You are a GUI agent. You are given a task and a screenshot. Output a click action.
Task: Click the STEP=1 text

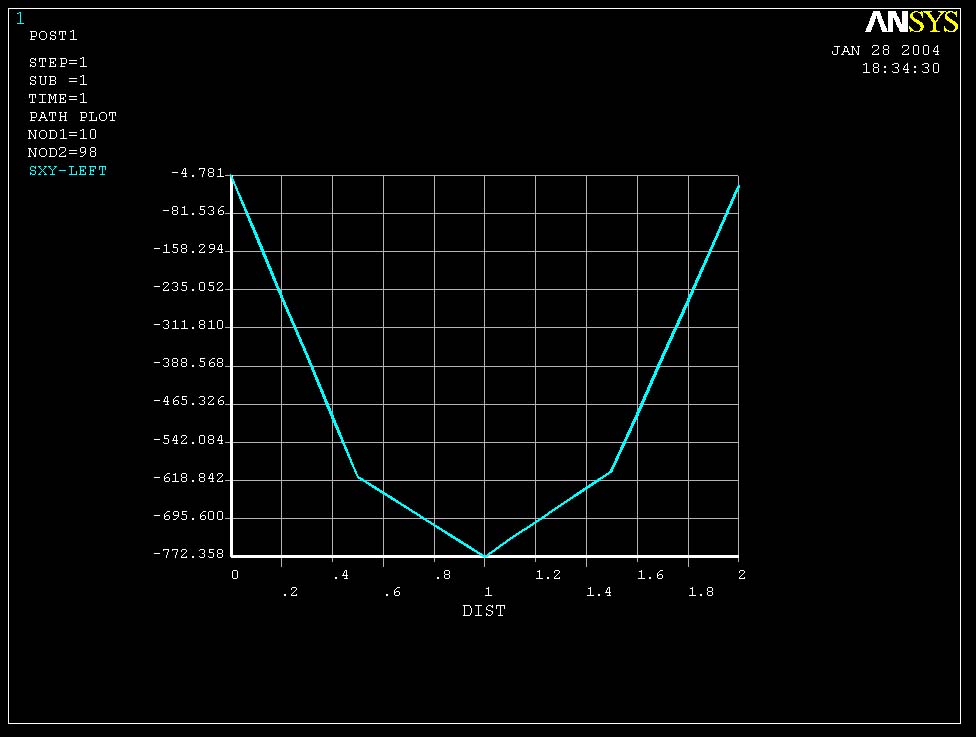(58, 62)
